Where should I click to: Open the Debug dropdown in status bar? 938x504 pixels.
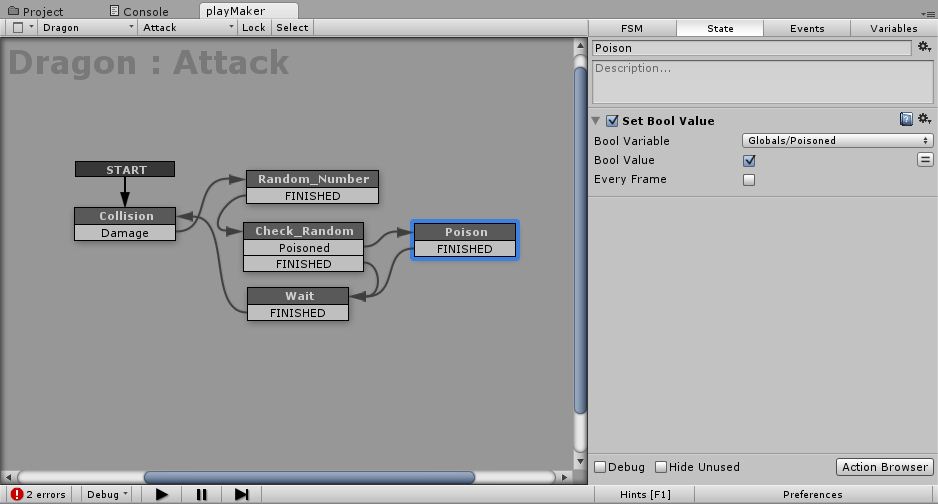pos(108,494)
